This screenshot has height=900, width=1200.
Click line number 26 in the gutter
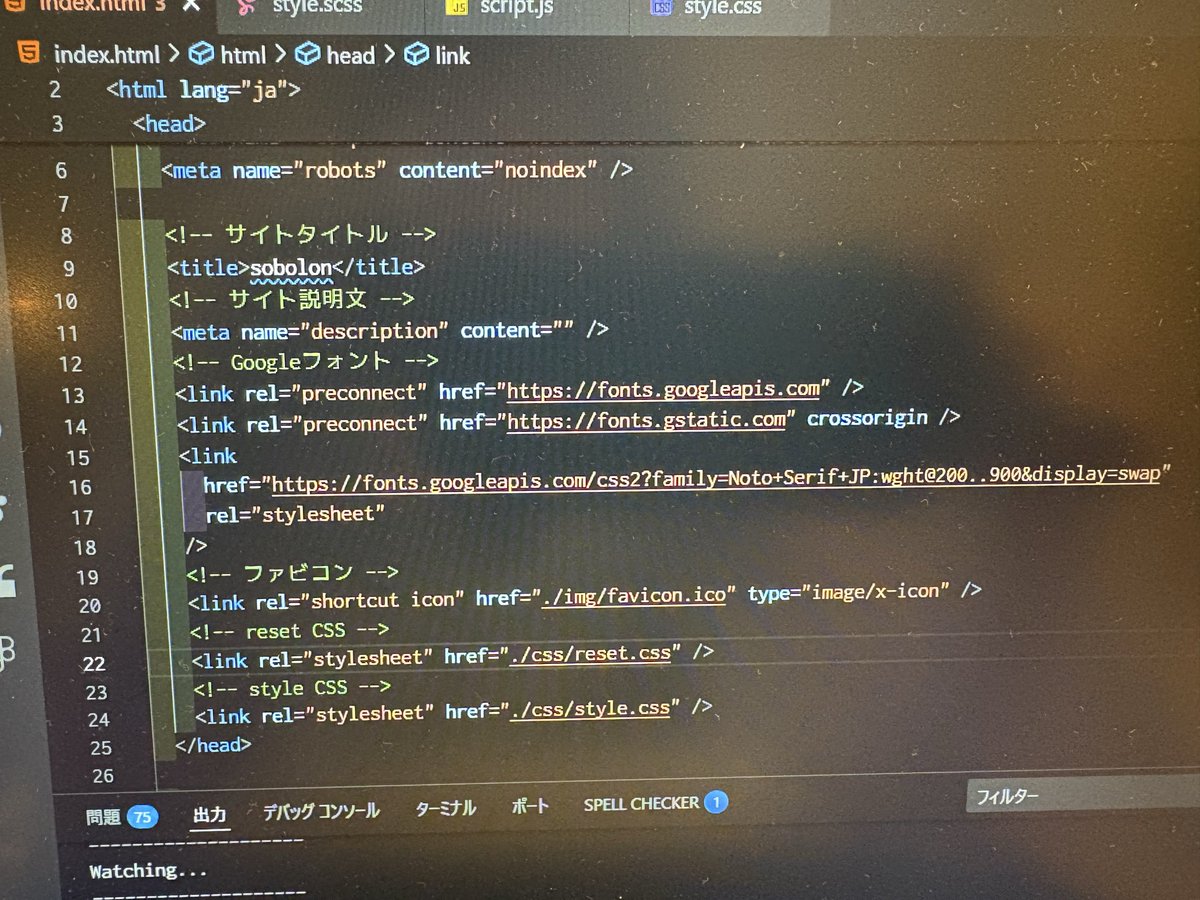(x=101, y=775)
